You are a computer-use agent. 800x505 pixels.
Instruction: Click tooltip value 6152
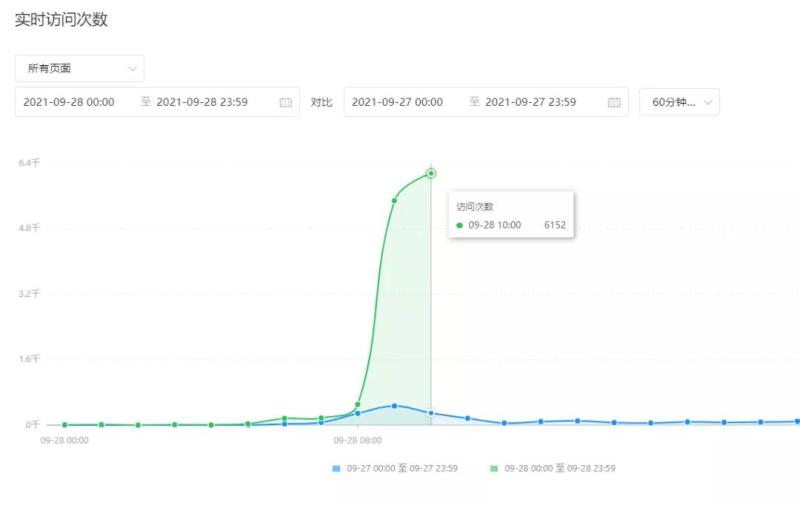[x=555, y=225]
